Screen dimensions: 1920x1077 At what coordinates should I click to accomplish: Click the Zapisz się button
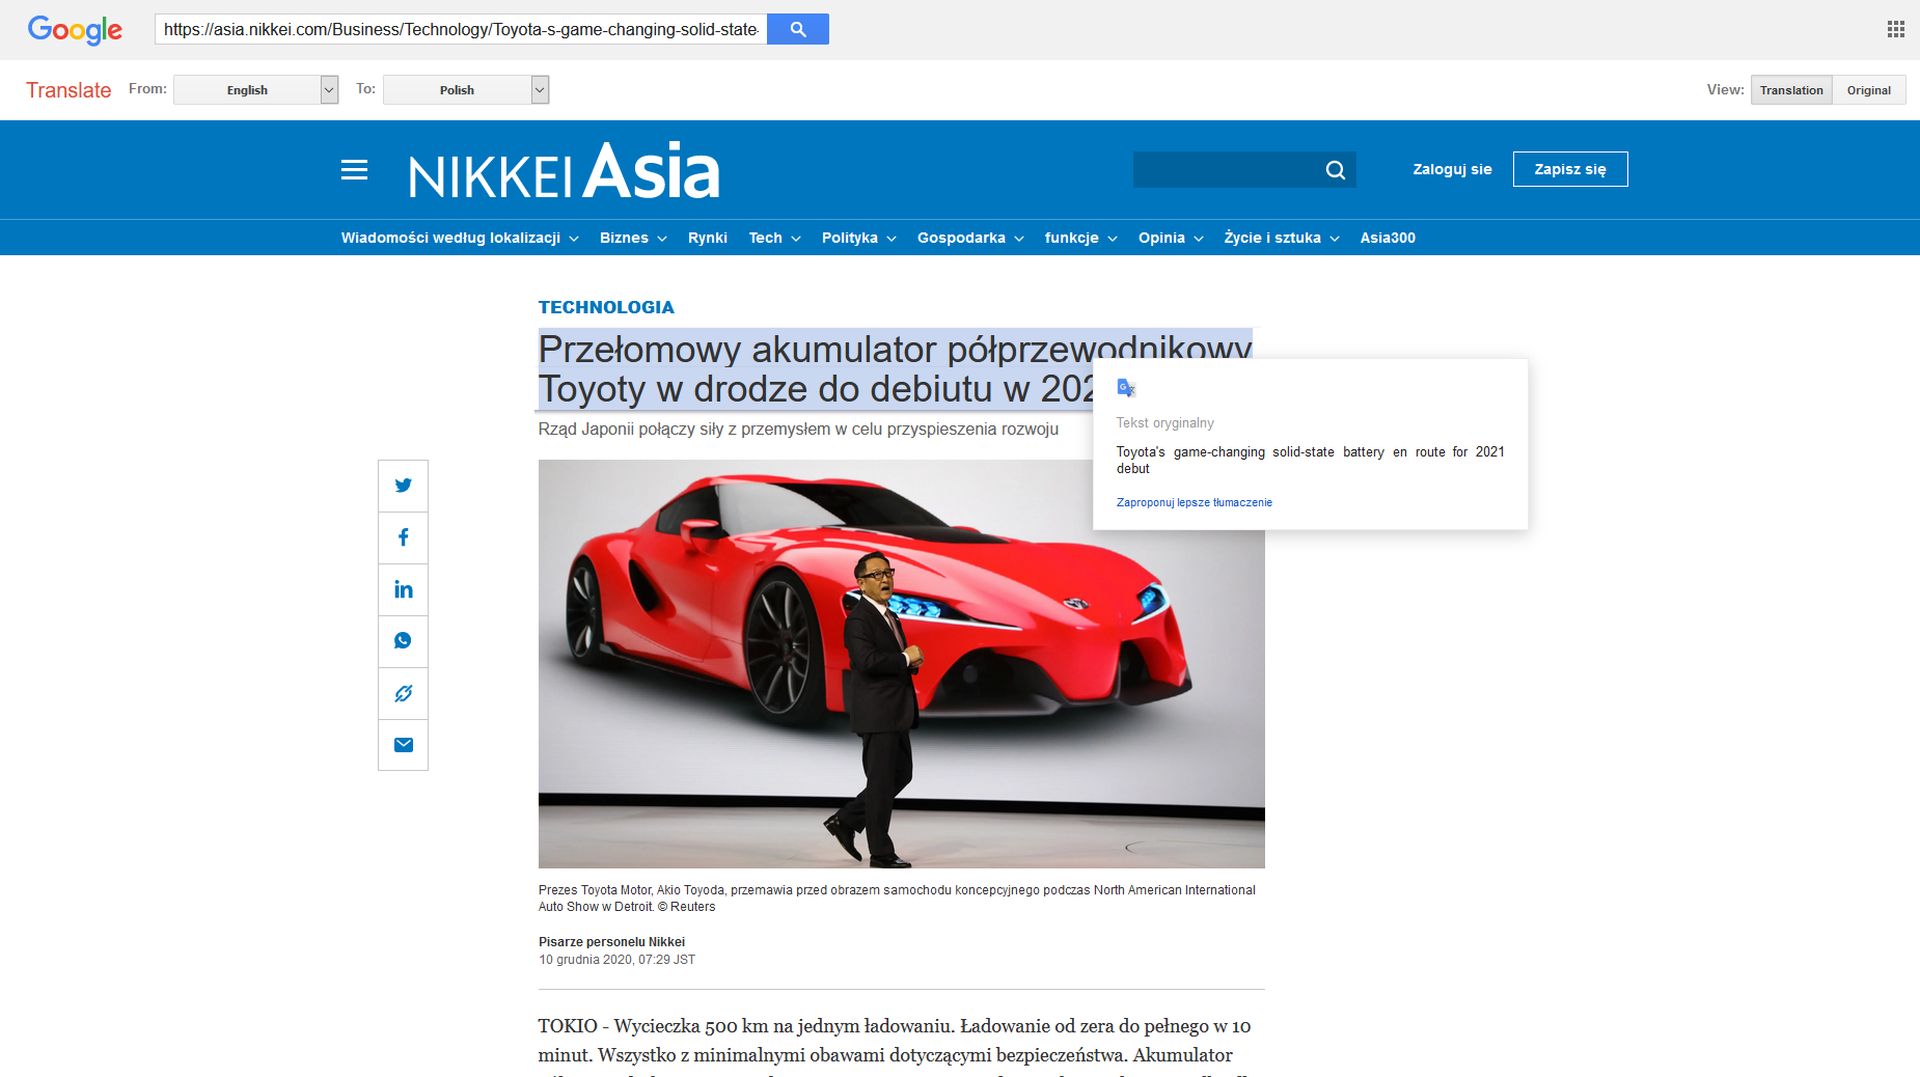[1570, 169]
